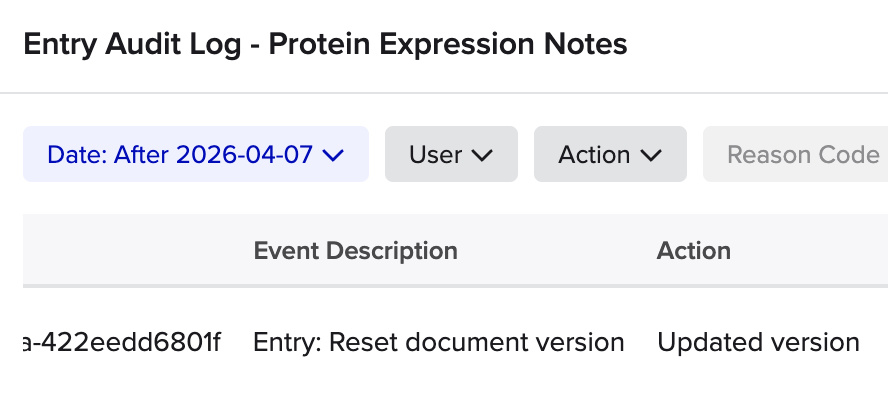Expand the Action filter dropdown
The height and width of the screenshot is (406, 888).
pyautogui.click(x=610, y=155)
